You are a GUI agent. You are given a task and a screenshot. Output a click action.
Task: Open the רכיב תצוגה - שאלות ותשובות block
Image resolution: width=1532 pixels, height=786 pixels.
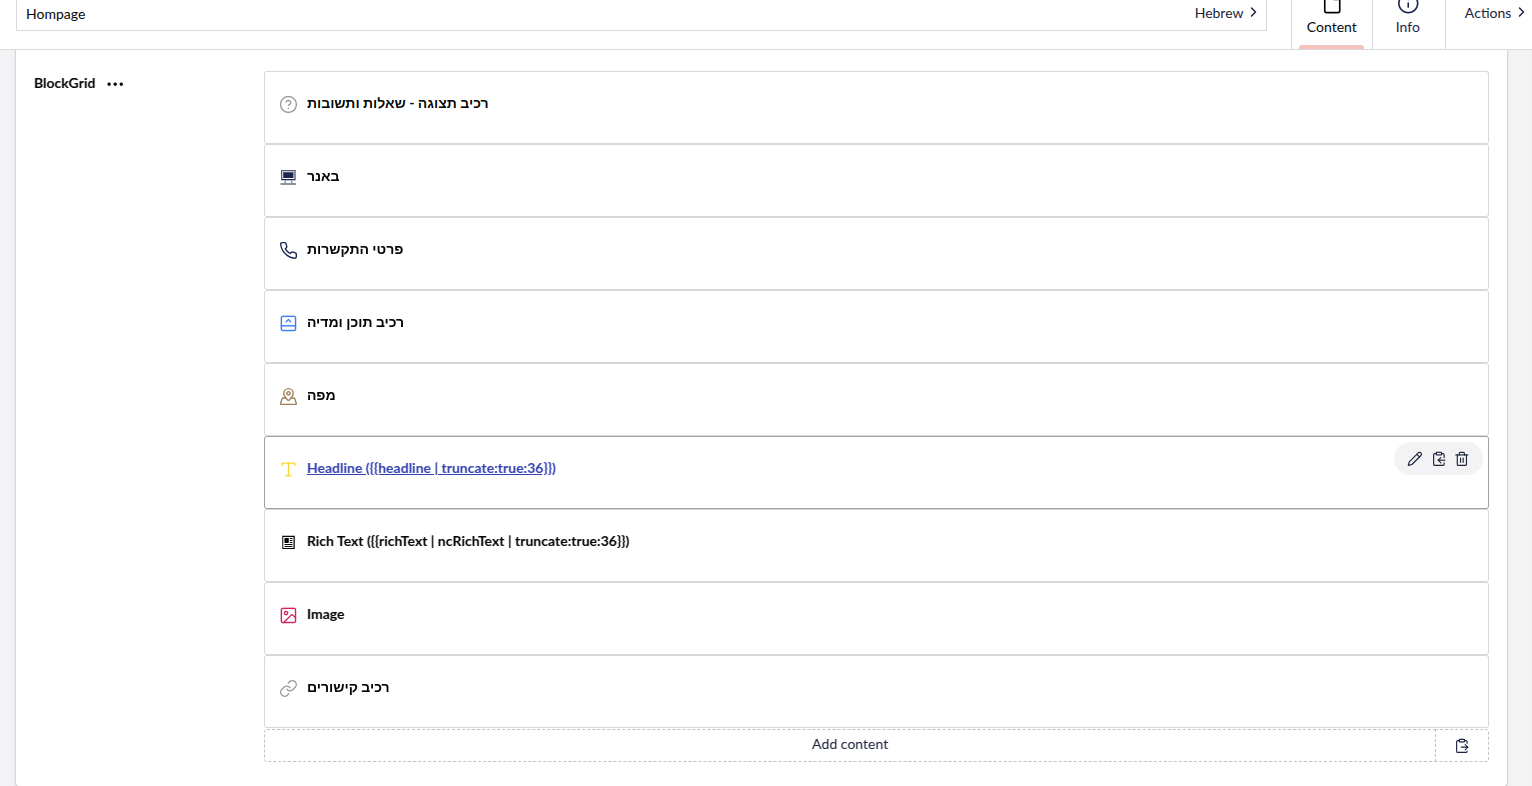pos(876,108)
